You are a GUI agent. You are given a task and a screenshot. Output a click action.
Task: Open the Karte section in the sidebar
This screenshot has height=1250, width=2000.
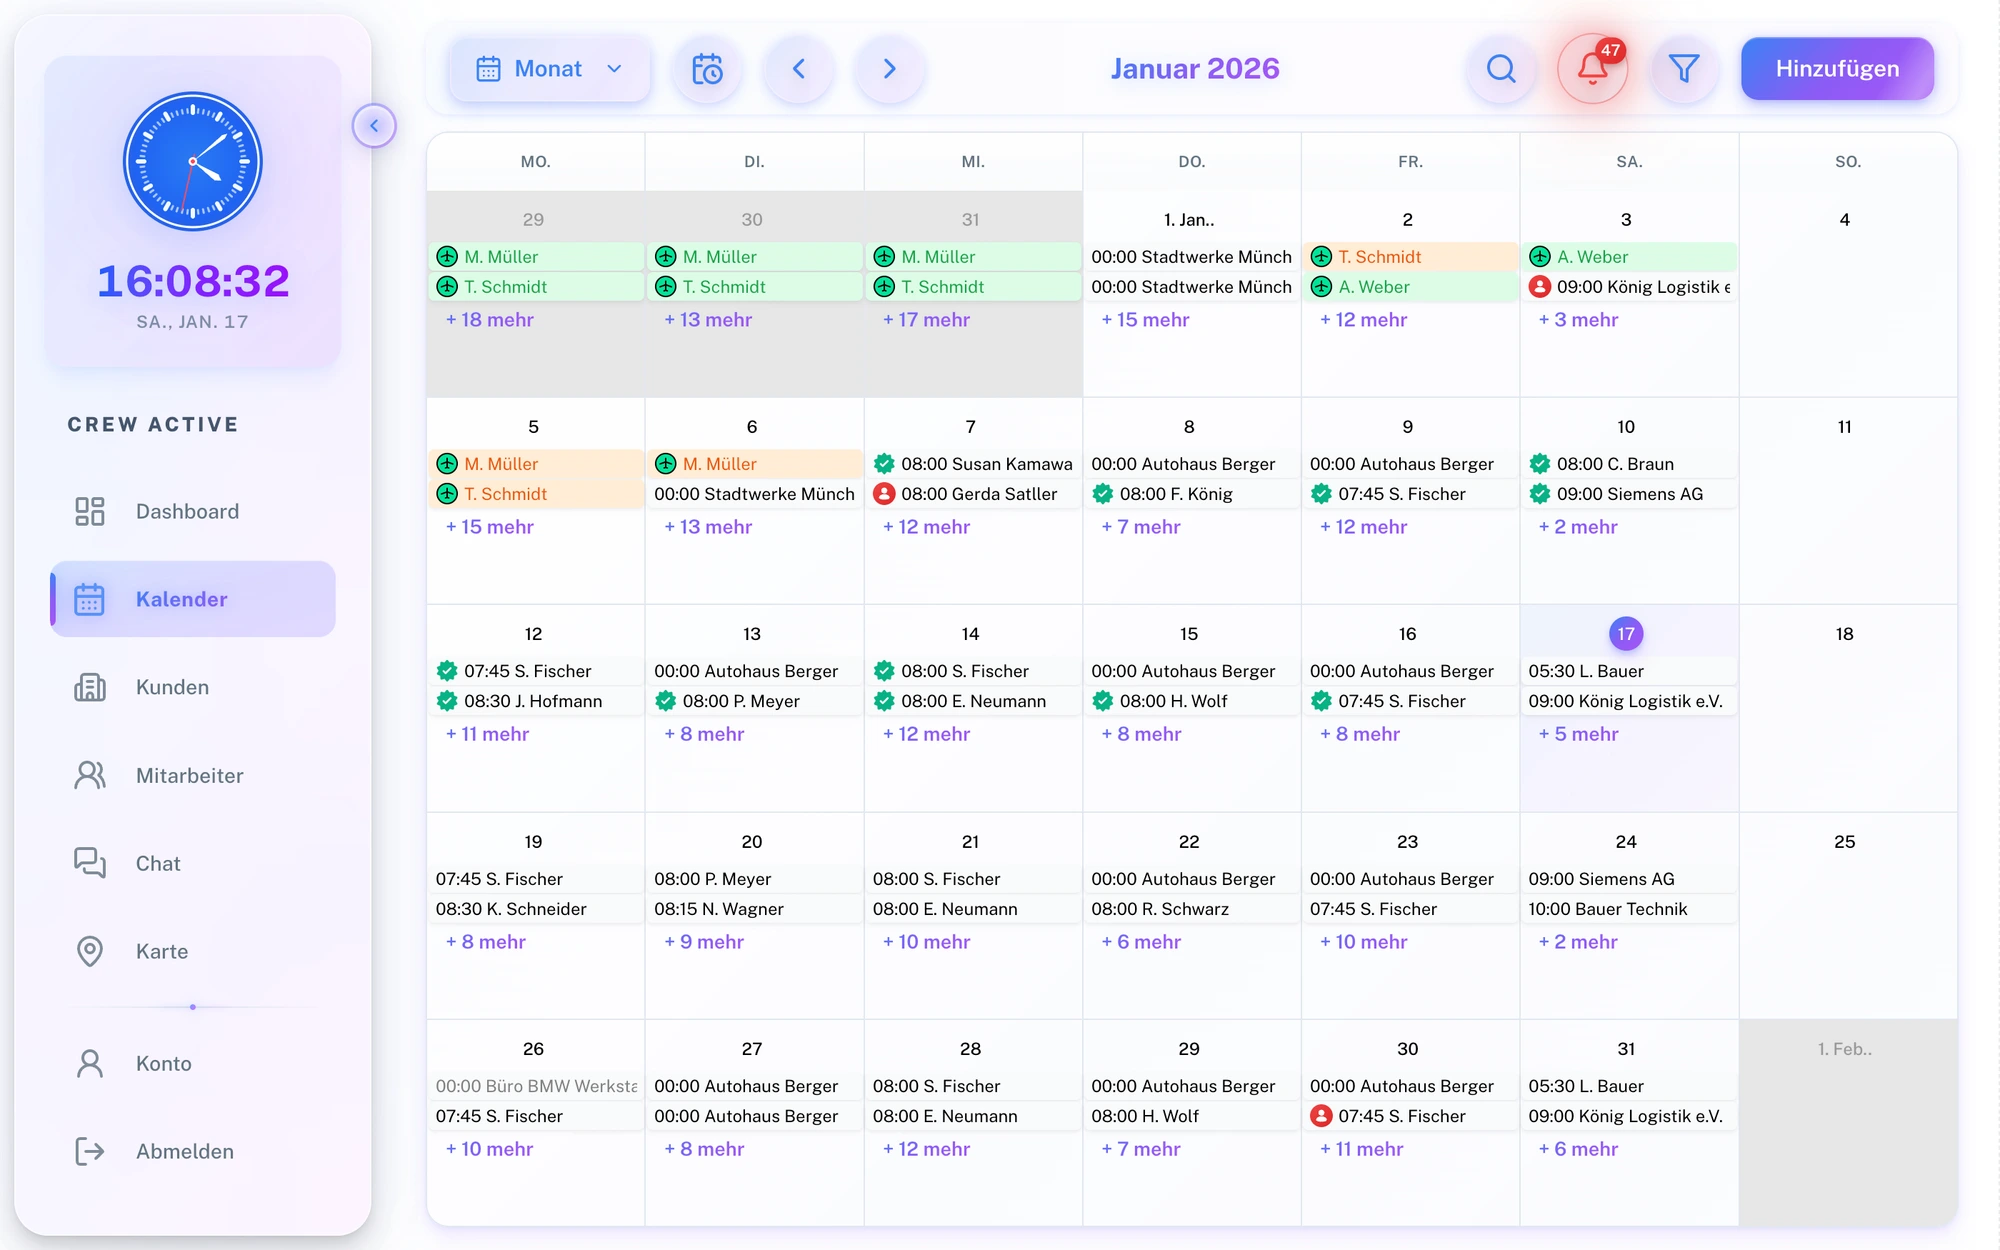click(161, 951)
